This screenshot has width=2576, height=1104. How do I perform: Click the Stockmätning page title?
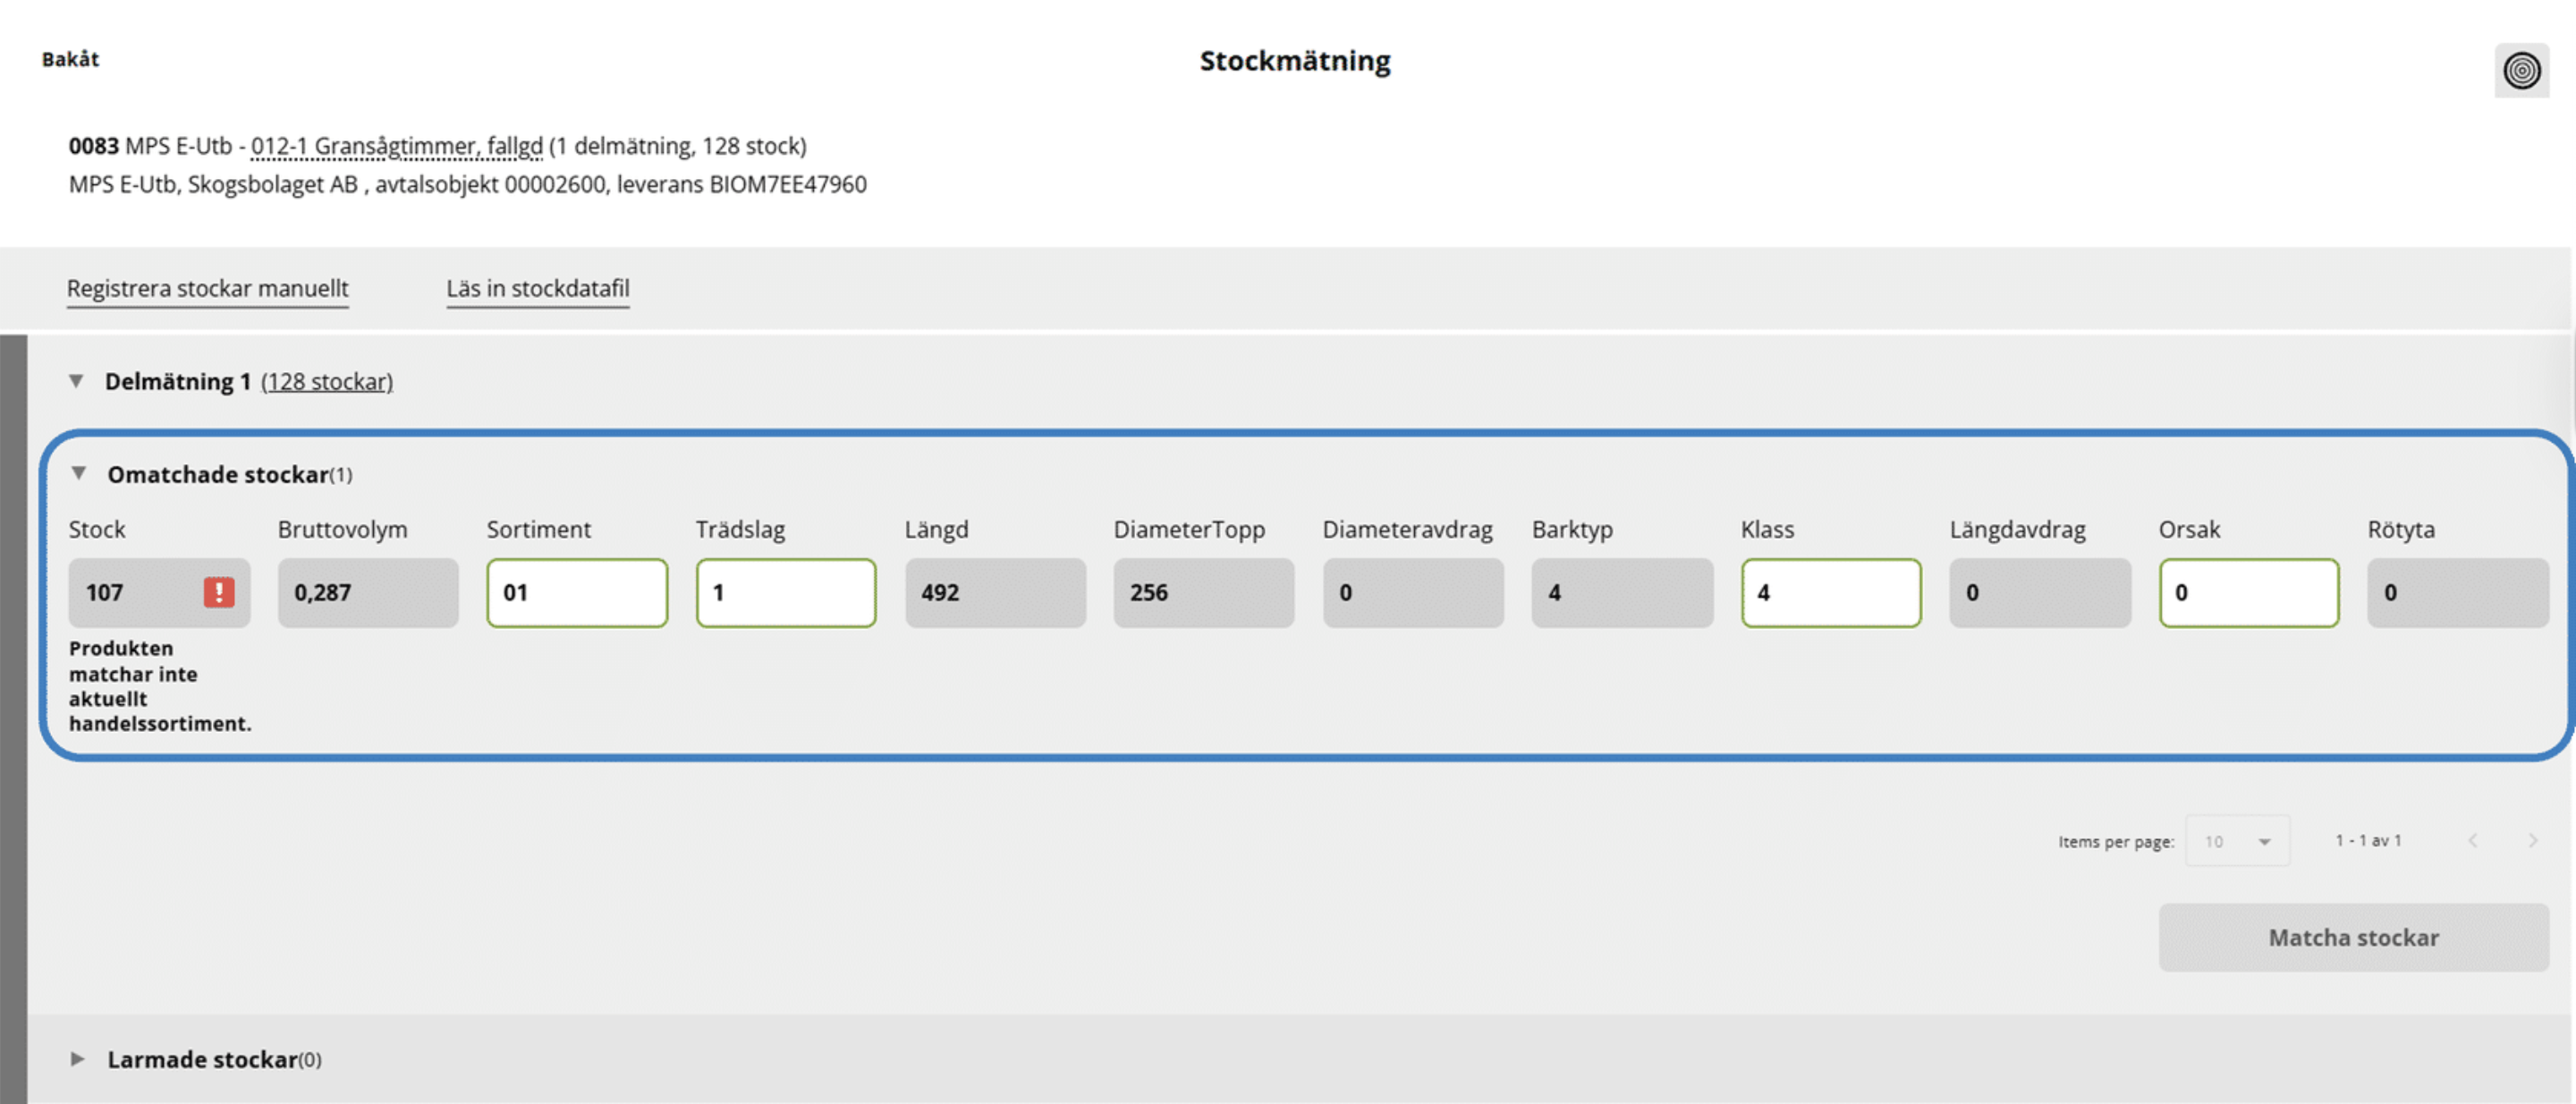[x=1295, y=61]
